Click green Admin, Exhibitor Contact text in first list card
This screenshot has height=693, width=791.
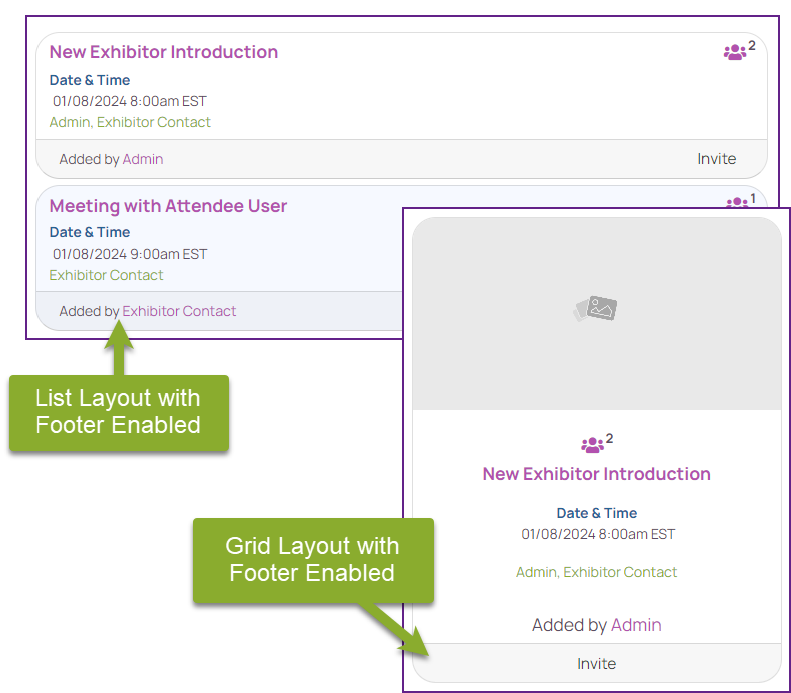130,122
